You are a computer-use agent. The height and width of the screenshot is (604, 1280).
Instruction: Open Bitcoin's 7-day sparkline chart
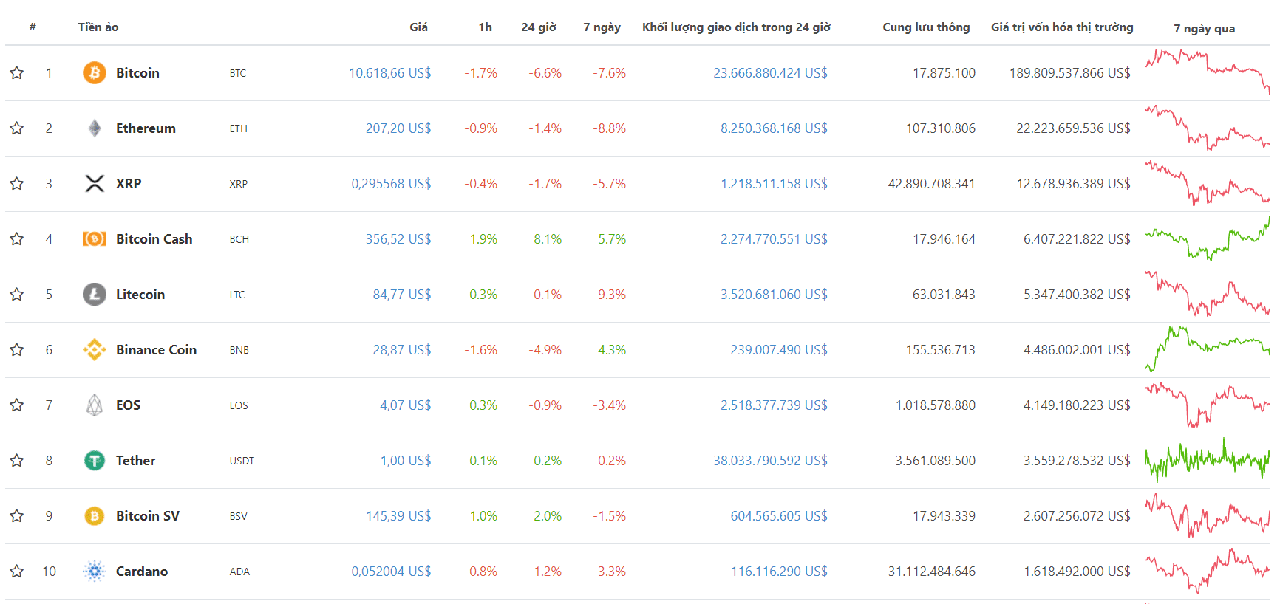click(1207, 72)
